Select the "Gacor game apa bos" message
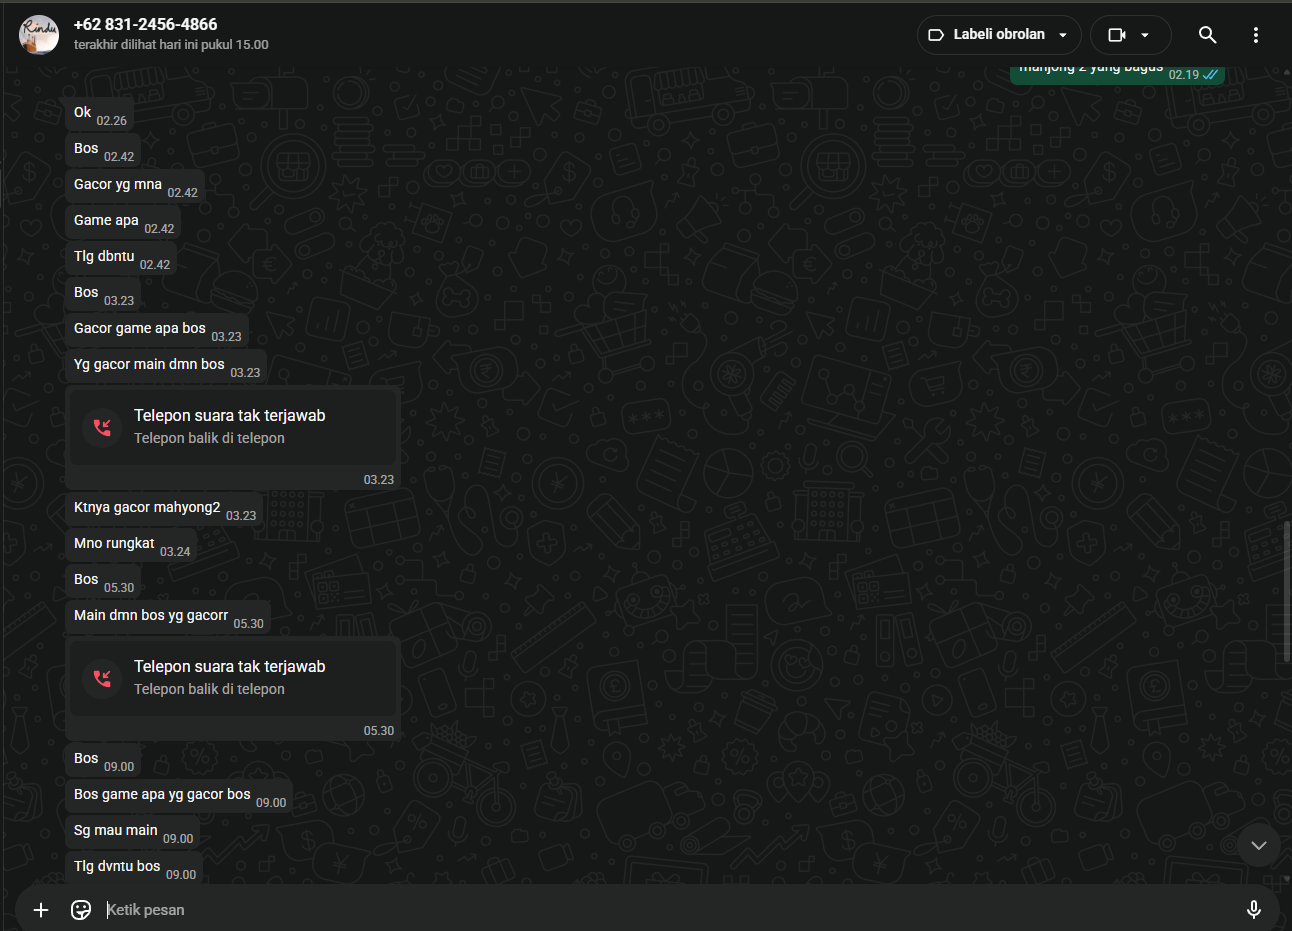The width and height of the screenshot is (1292, 931). pos(157,330)
